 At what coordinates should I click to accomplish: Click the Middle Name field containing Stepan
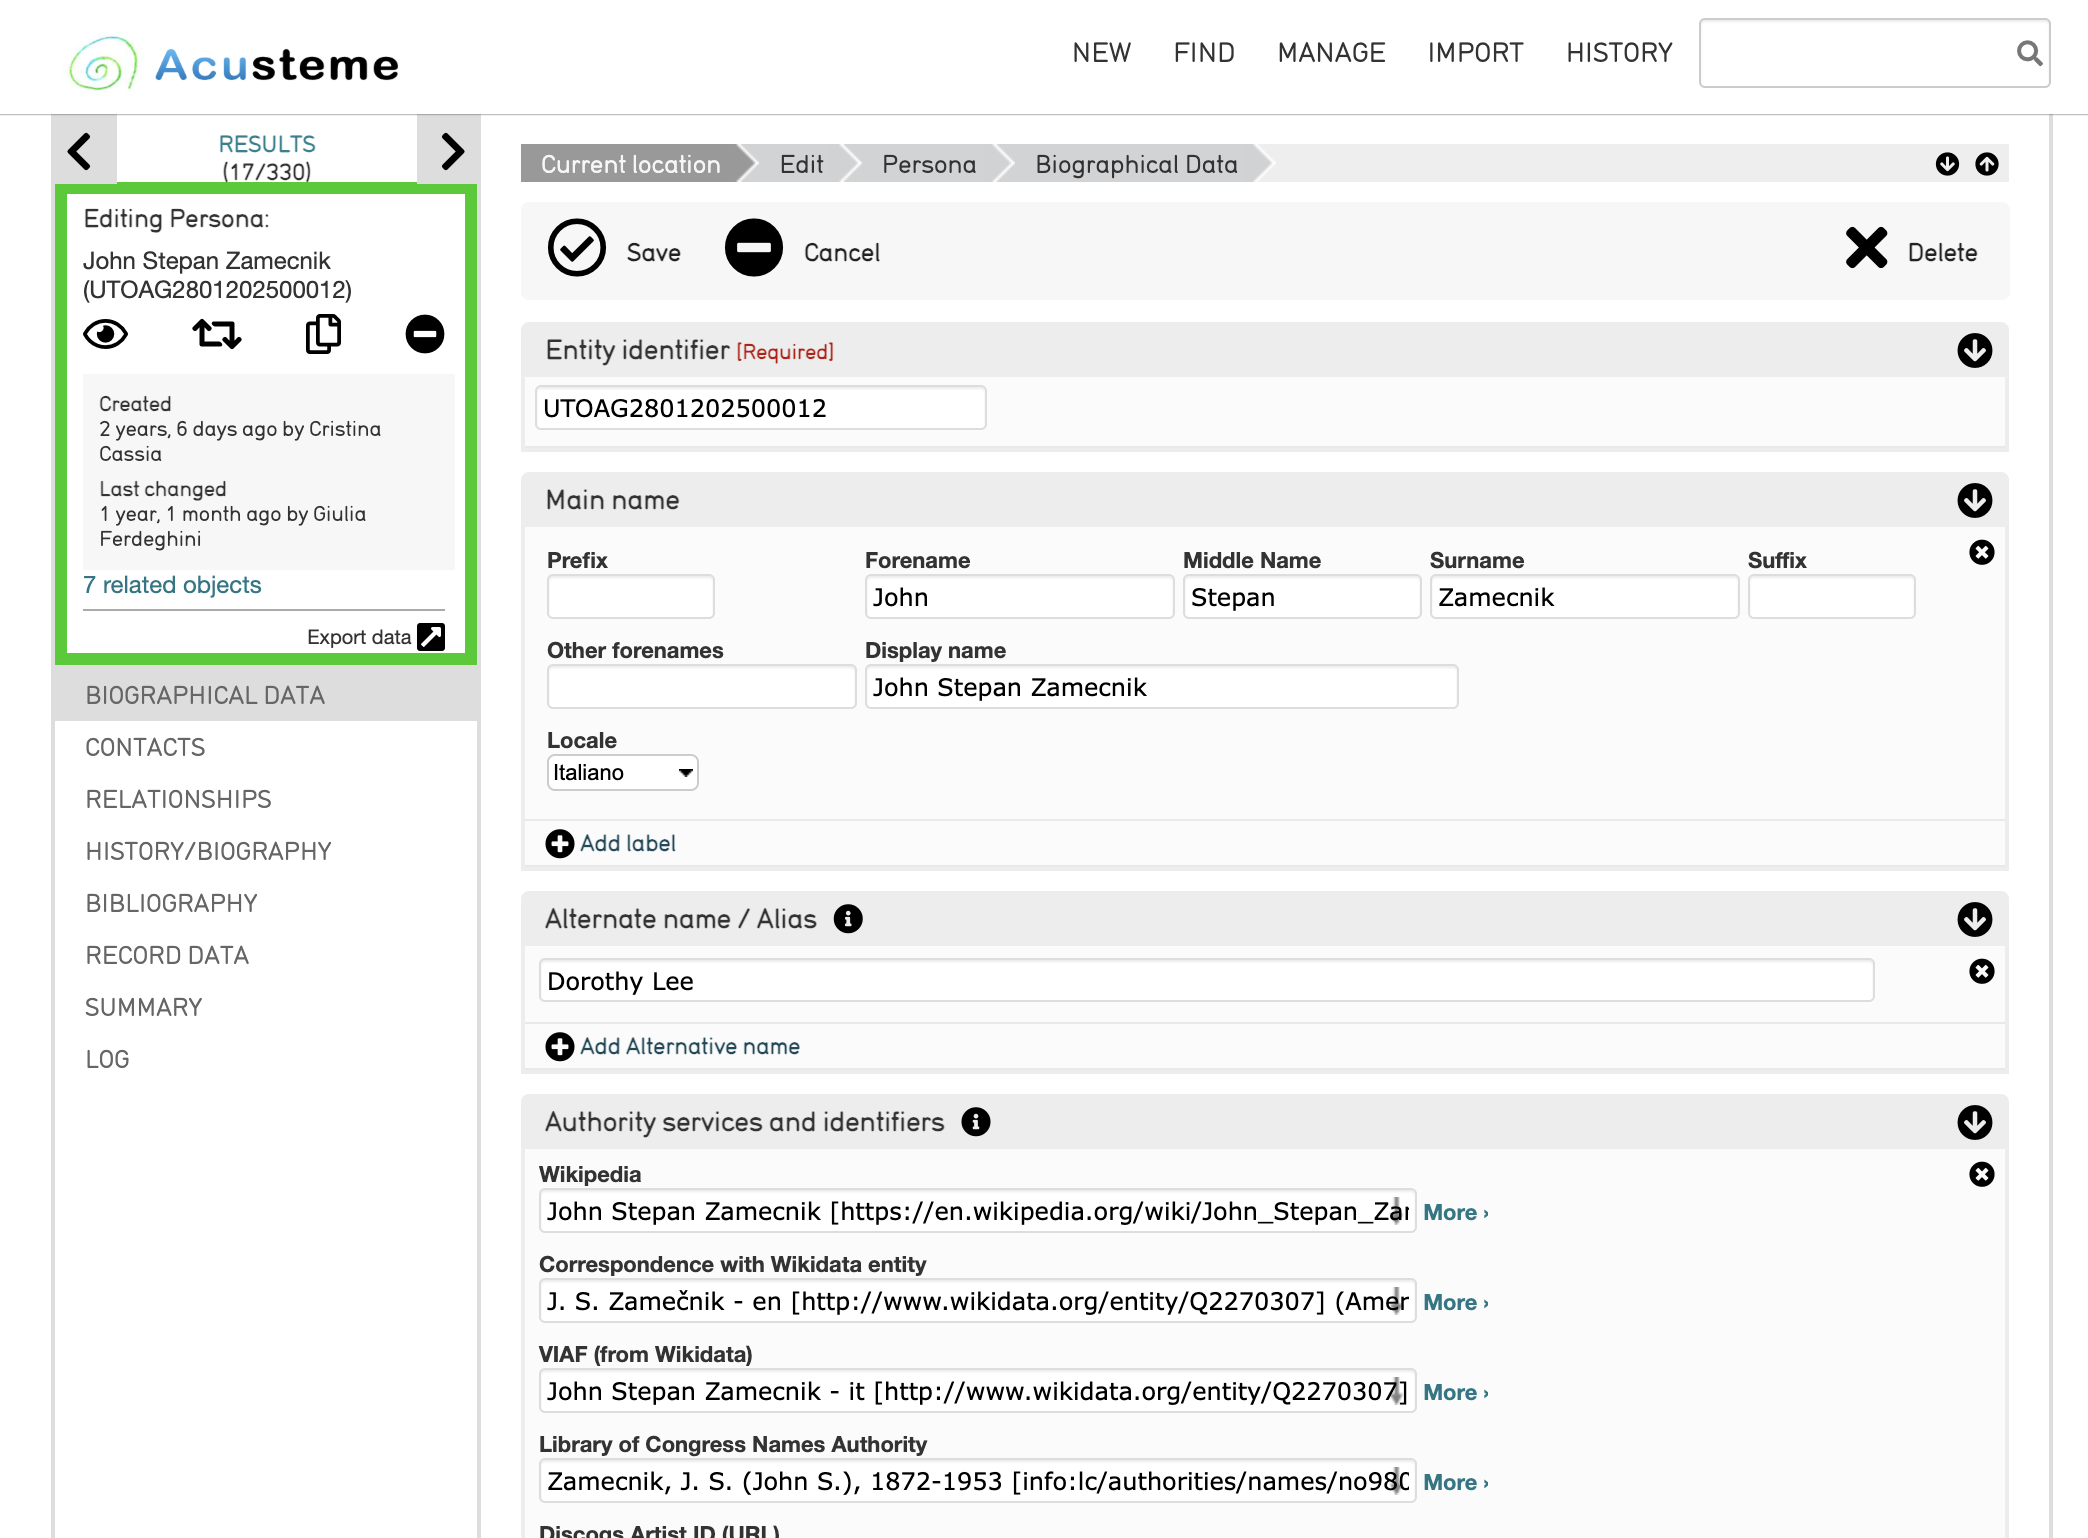1302,597
